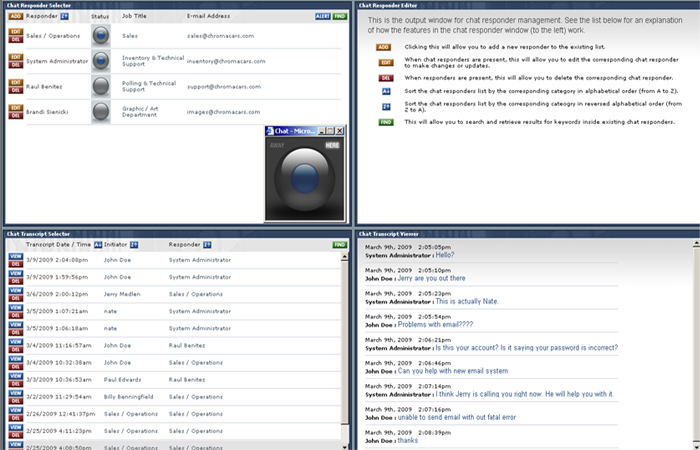Delete transcript from 2/25/2009 4:11:23pm
The image size is (700, 450).
pos(16,435)
